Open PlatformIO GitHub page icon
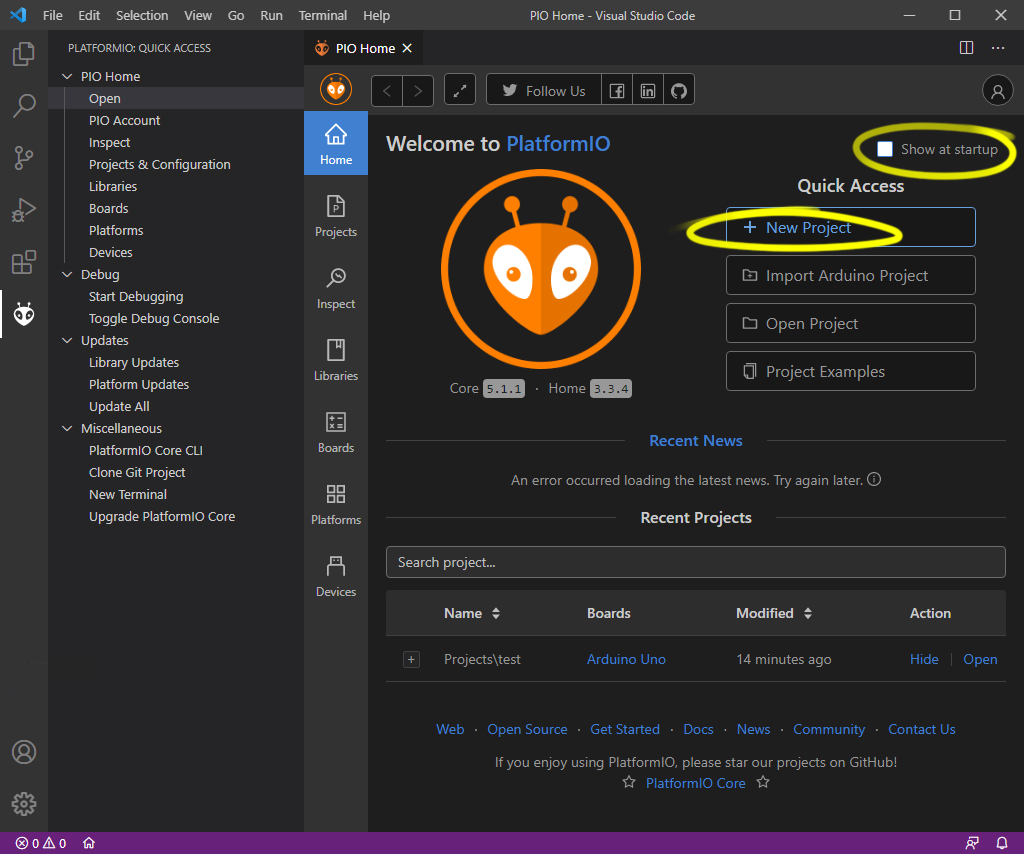 pyautogui.click(x=679, y=91)
